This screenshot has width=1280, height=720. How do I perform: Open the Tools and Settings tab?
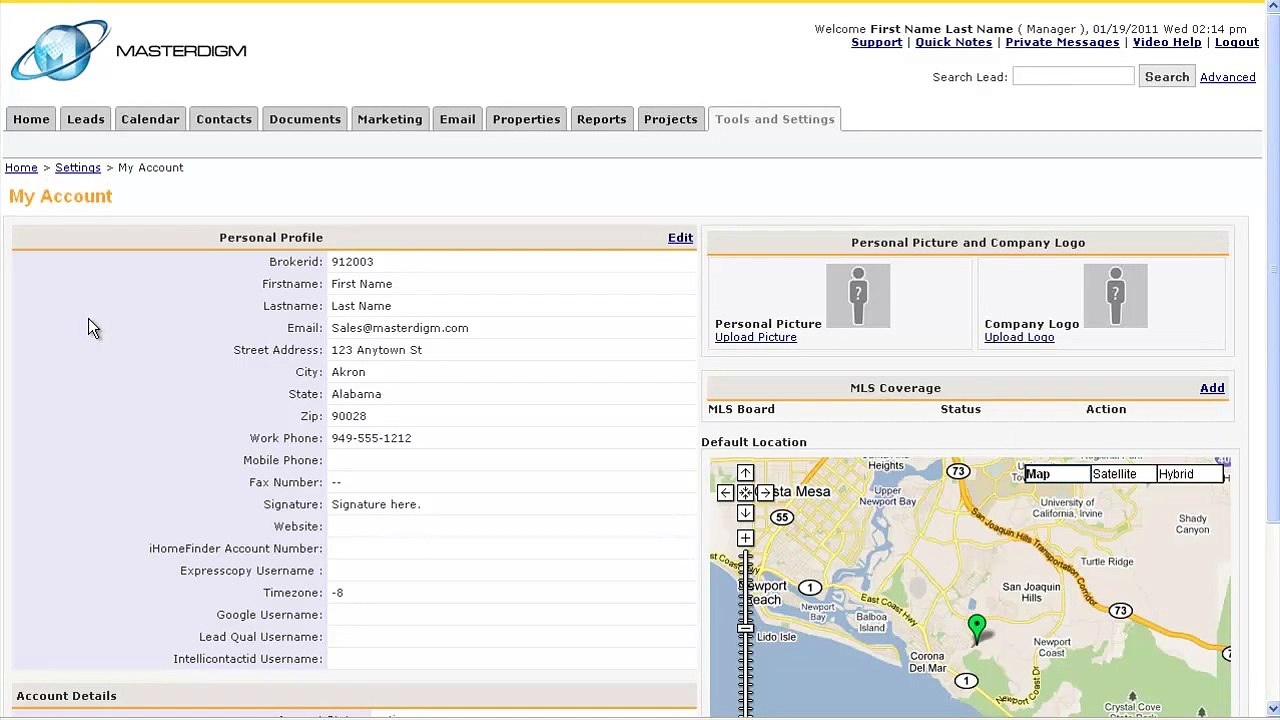coord(775,119)
